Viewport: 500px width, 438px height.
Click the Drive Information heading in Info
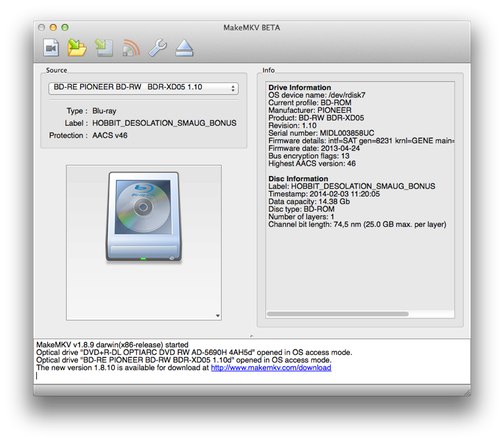click(x=300, y=87)
